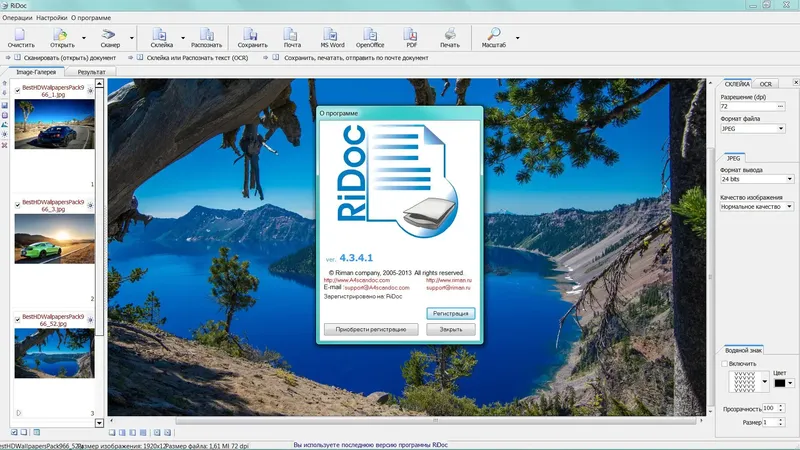Click the Закрыть button in dialog
800x450 pixels.
[x=451, y=330]
